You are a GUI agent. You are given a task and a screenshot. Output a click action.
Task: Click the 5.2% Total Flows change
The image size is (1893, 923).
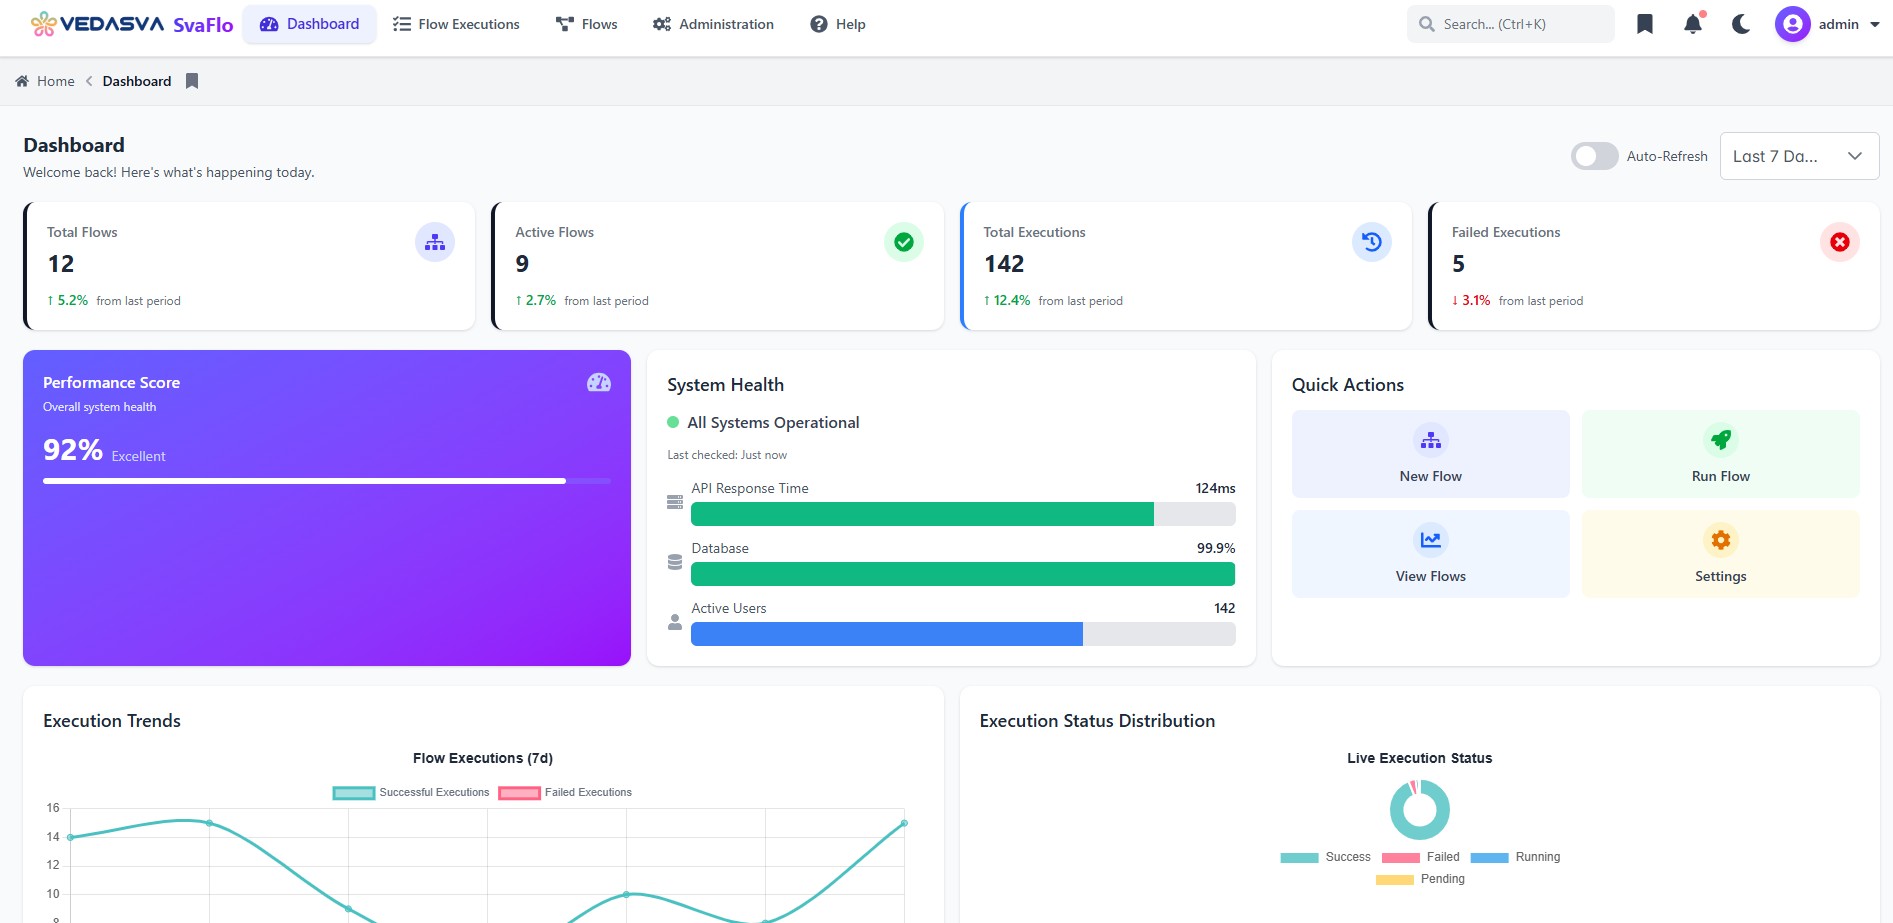pos(68,300)
